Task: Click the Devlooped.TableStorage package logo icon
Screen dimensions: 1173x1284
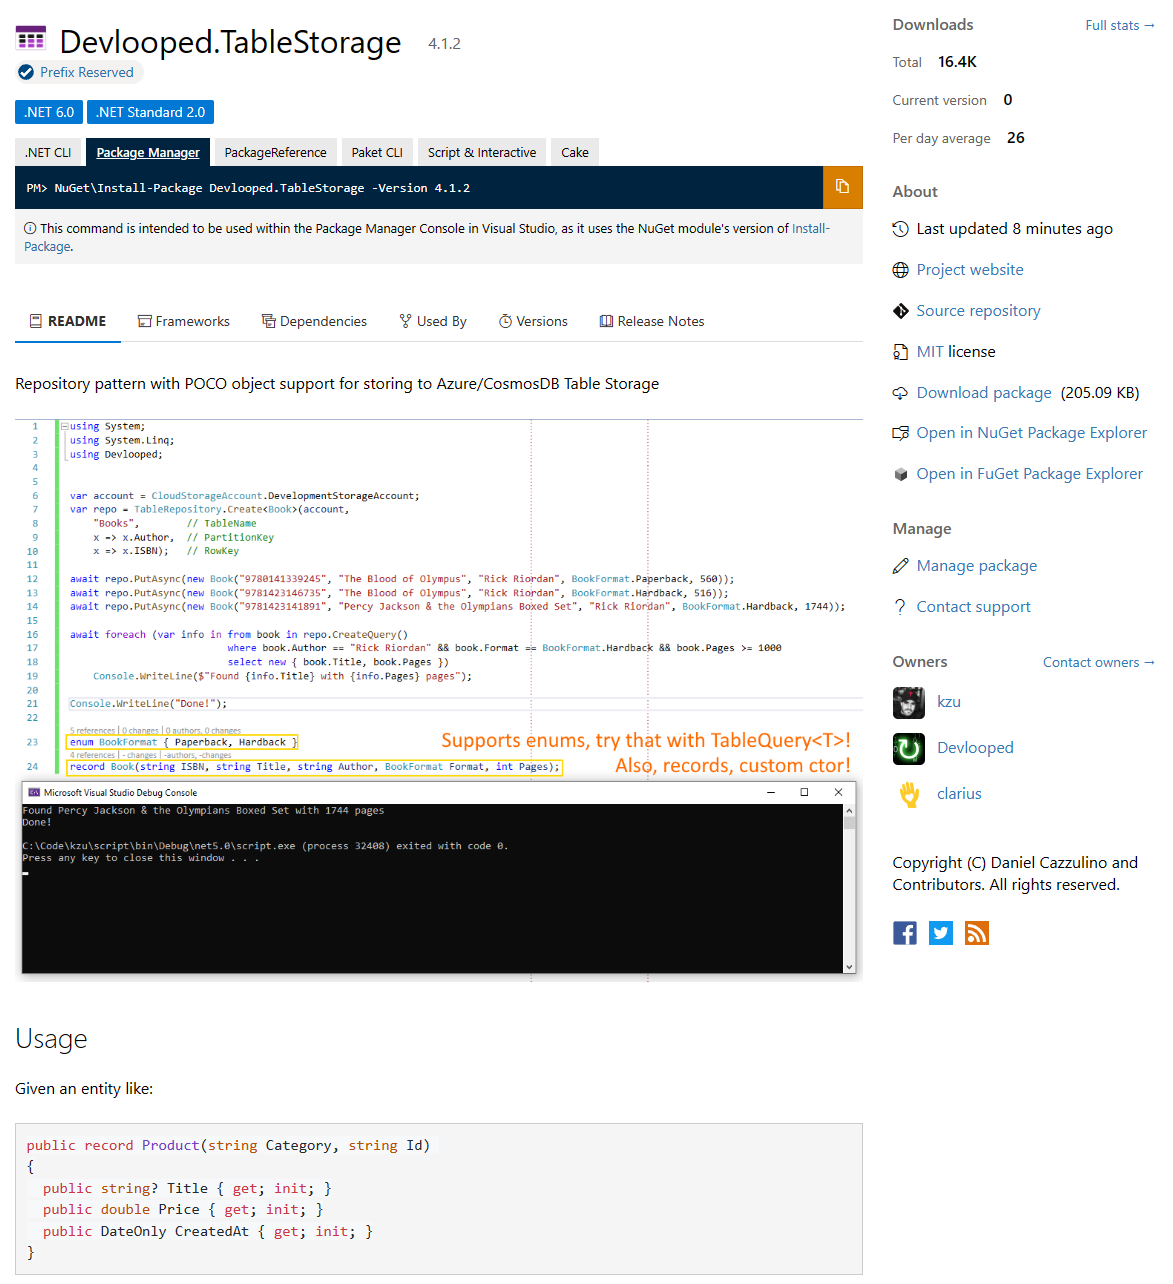Action: click(31, 39)
